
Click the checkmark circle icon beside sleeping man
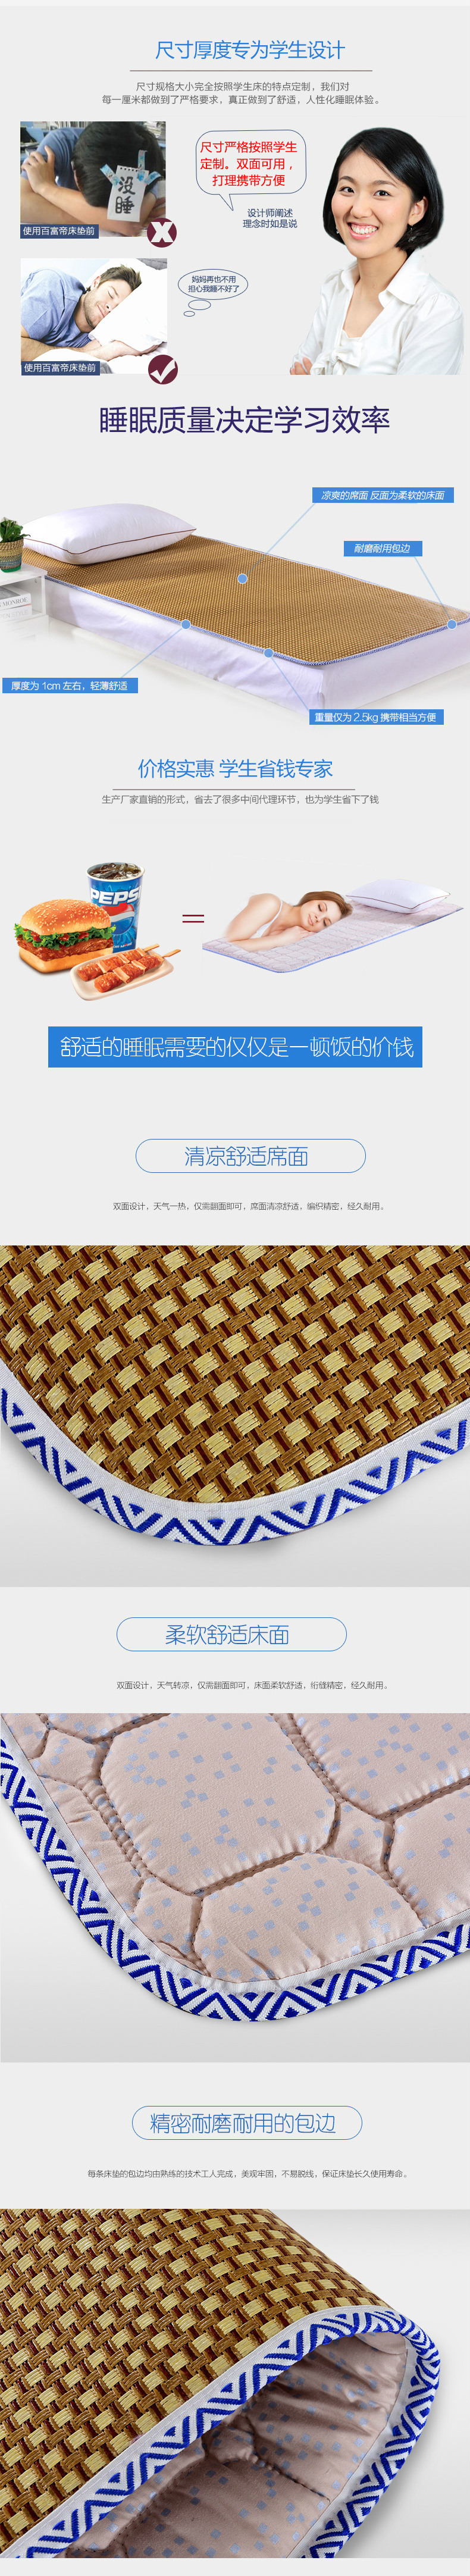coord(162,370)
